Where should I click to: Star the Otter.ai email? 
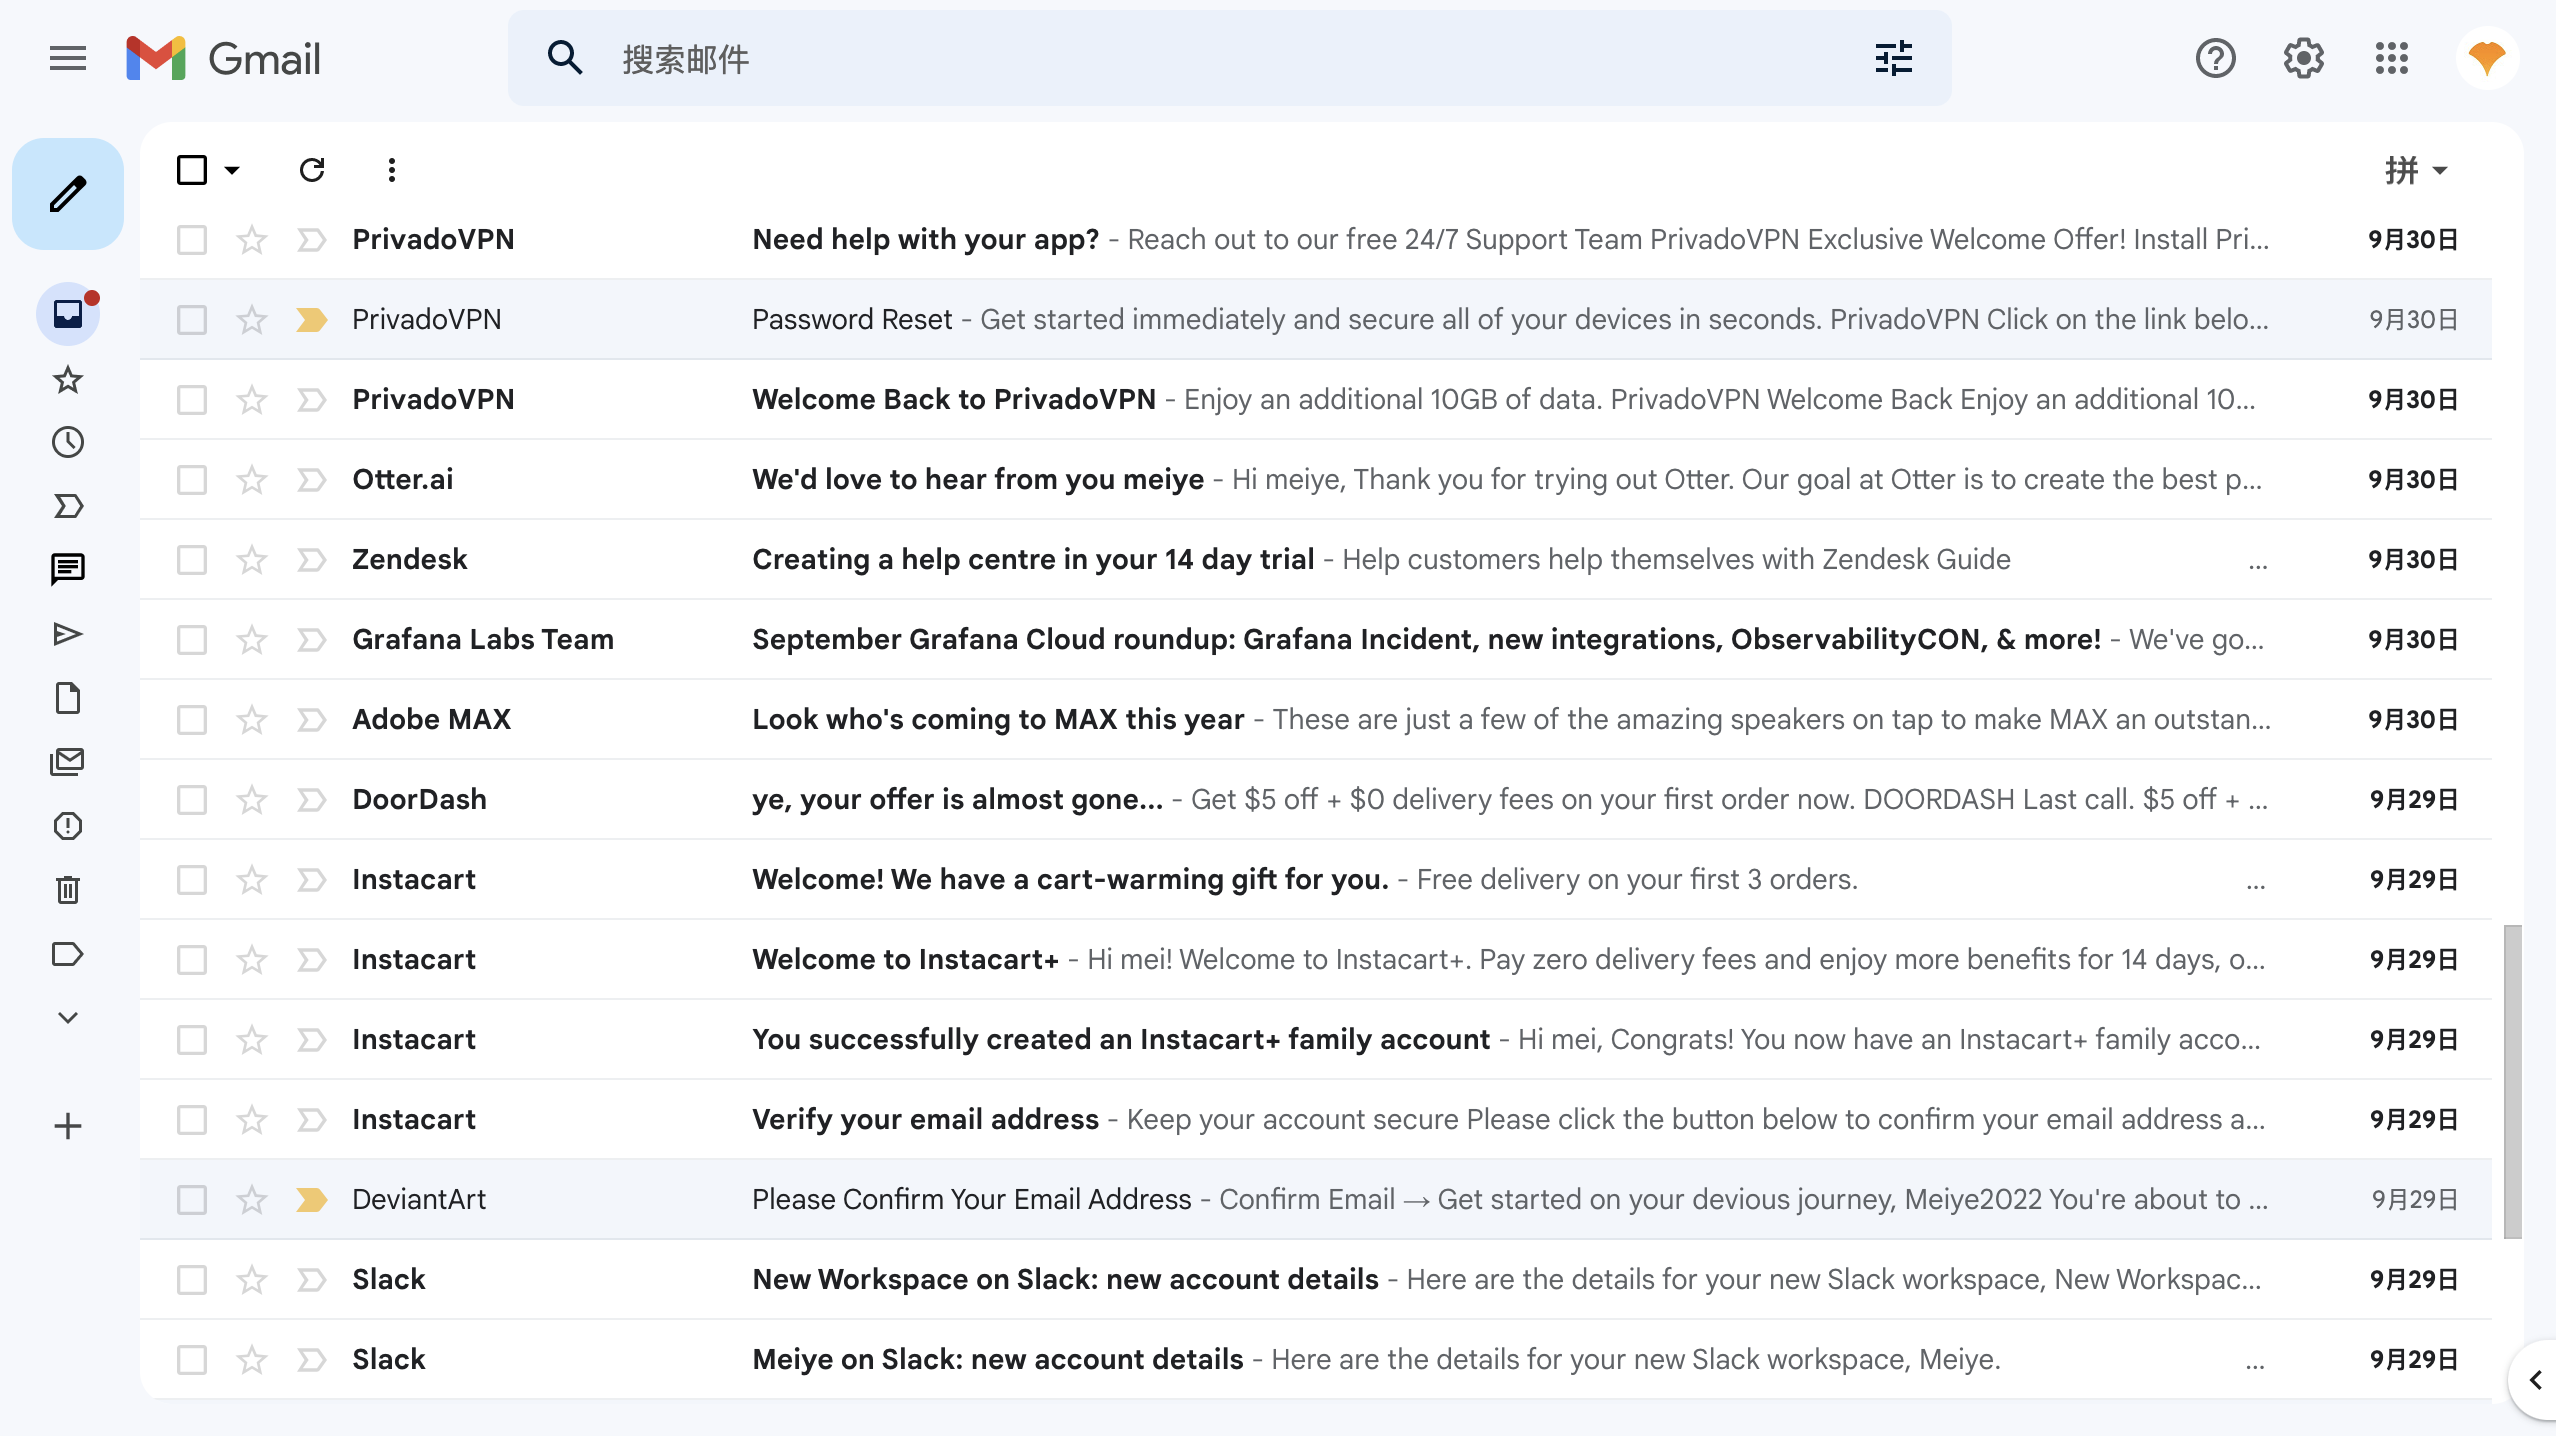click(252, 479)
